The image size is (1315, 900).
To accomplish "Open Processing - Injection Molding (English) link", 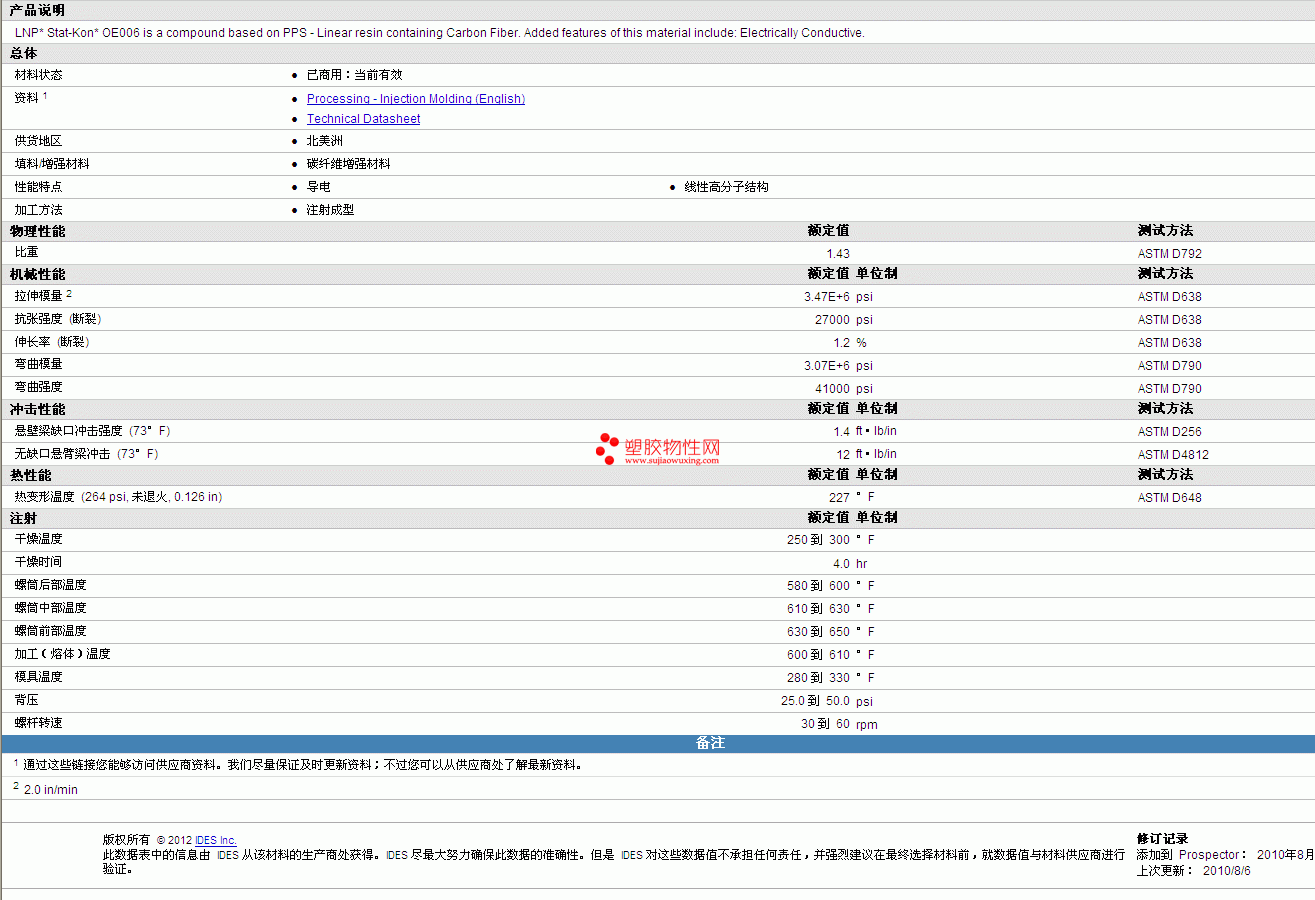I will coord(415,99).
